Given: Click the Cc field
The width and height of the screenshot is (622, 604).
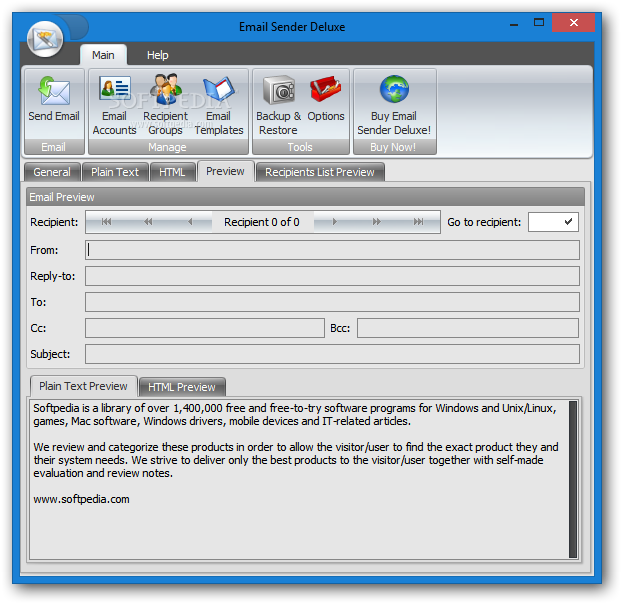Looking at the screenshot, I should 205,328.
